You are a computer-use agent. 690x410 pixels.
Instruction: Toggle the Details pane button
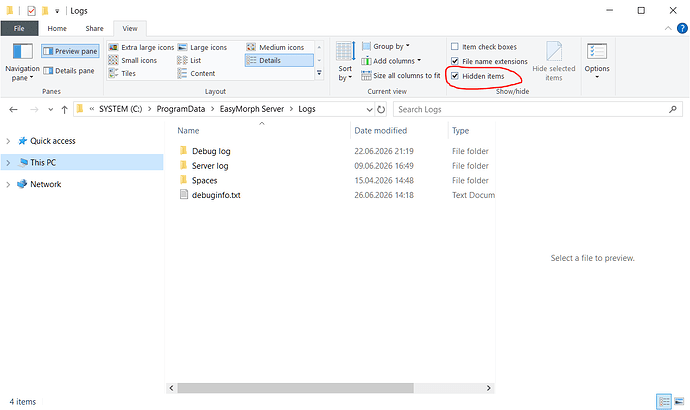click(69, 70)
